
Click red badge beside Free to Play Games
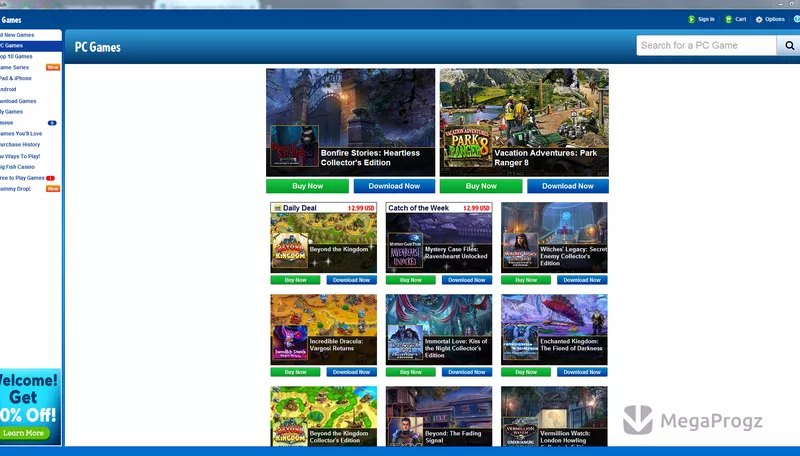pyautogui.click(x=51, y=178)
